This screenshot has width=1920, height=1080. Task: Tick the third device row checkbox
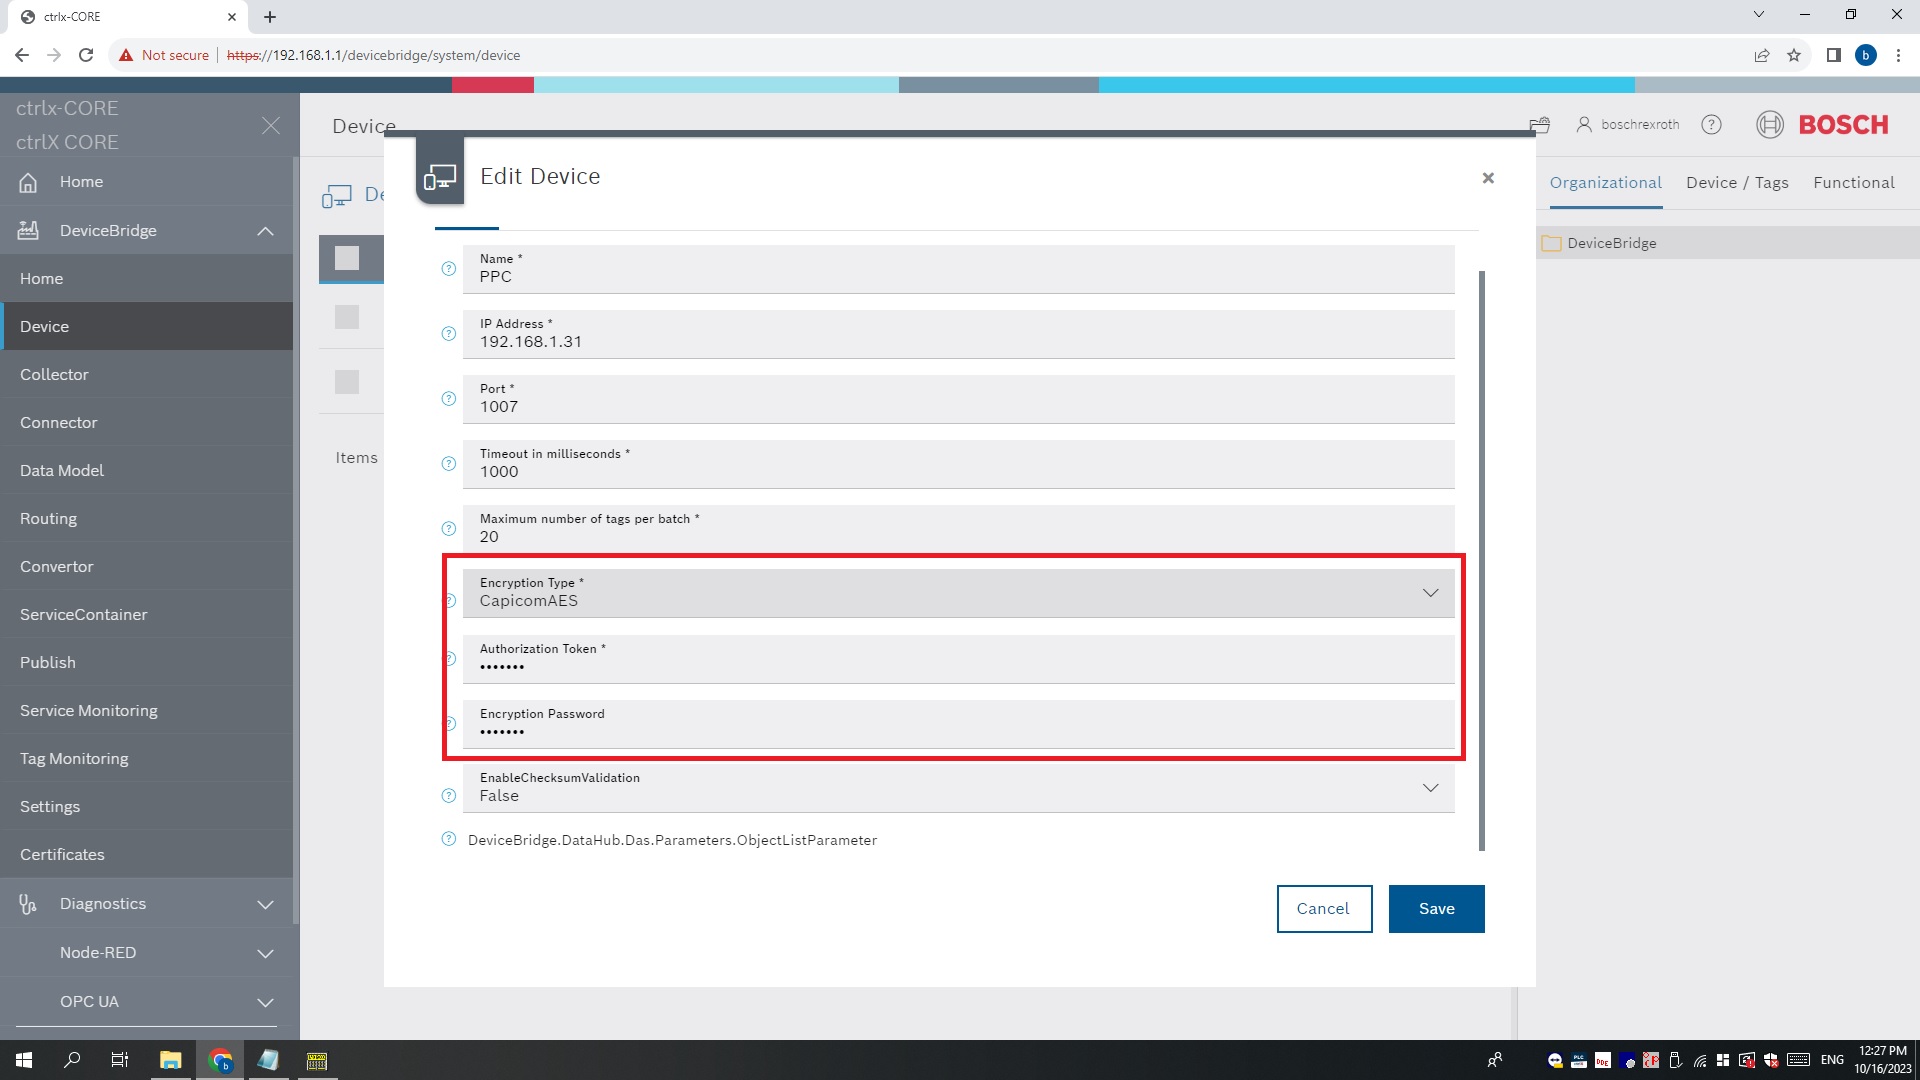(x=347, y=382)
